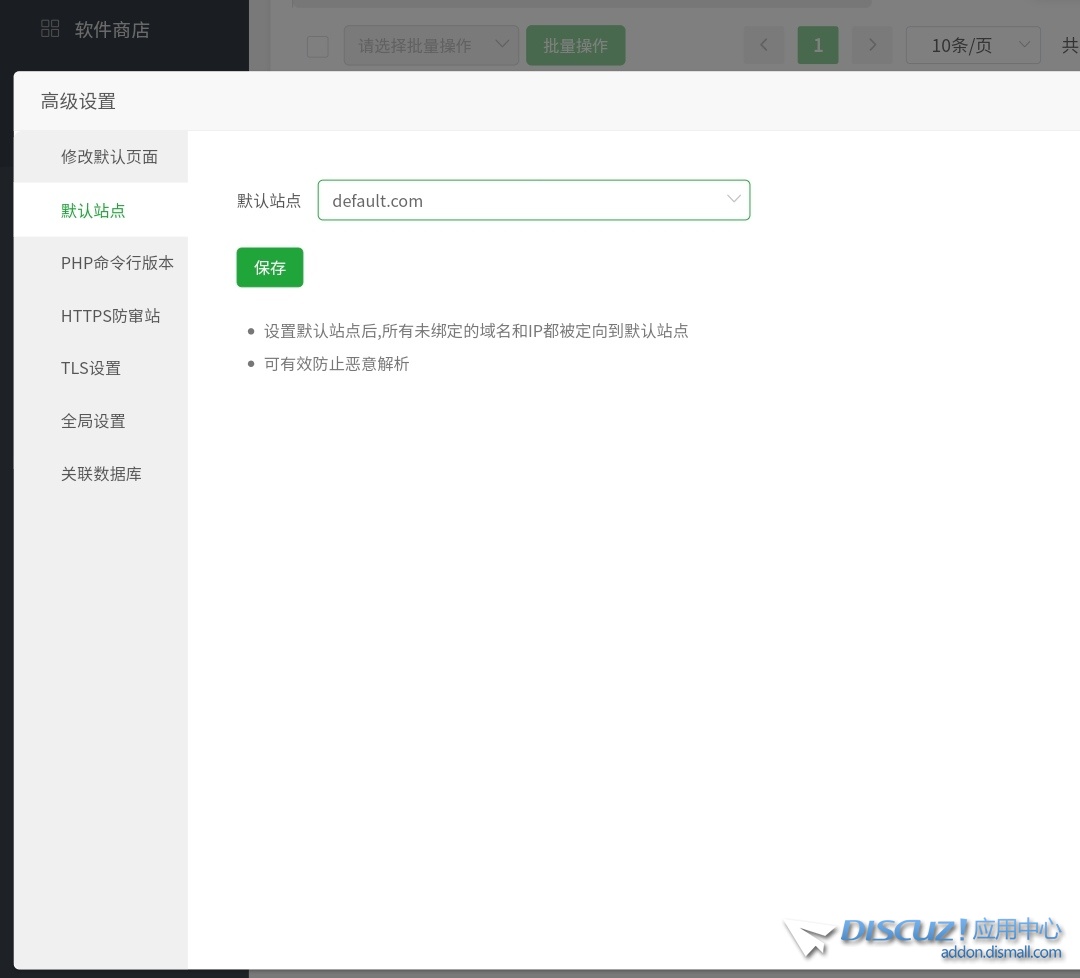Screen dimensions: 1080x978
Task: Open the 软件商店 sidebar item
Action: pos(112,30)
